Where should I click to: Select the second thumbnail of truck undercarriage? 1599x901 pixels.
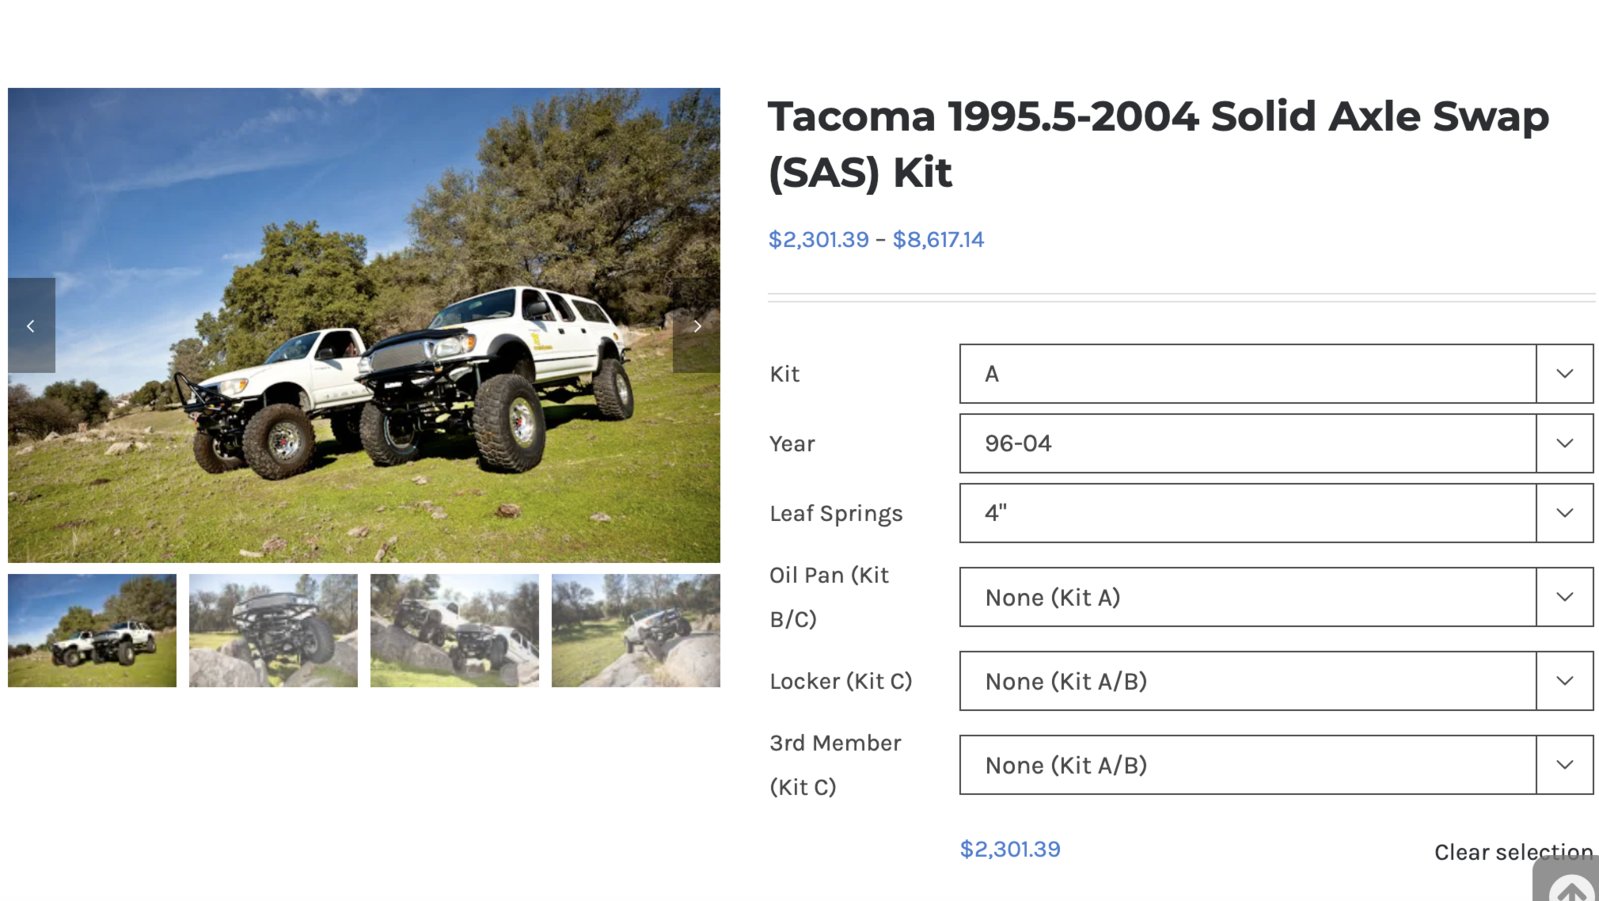273,630
